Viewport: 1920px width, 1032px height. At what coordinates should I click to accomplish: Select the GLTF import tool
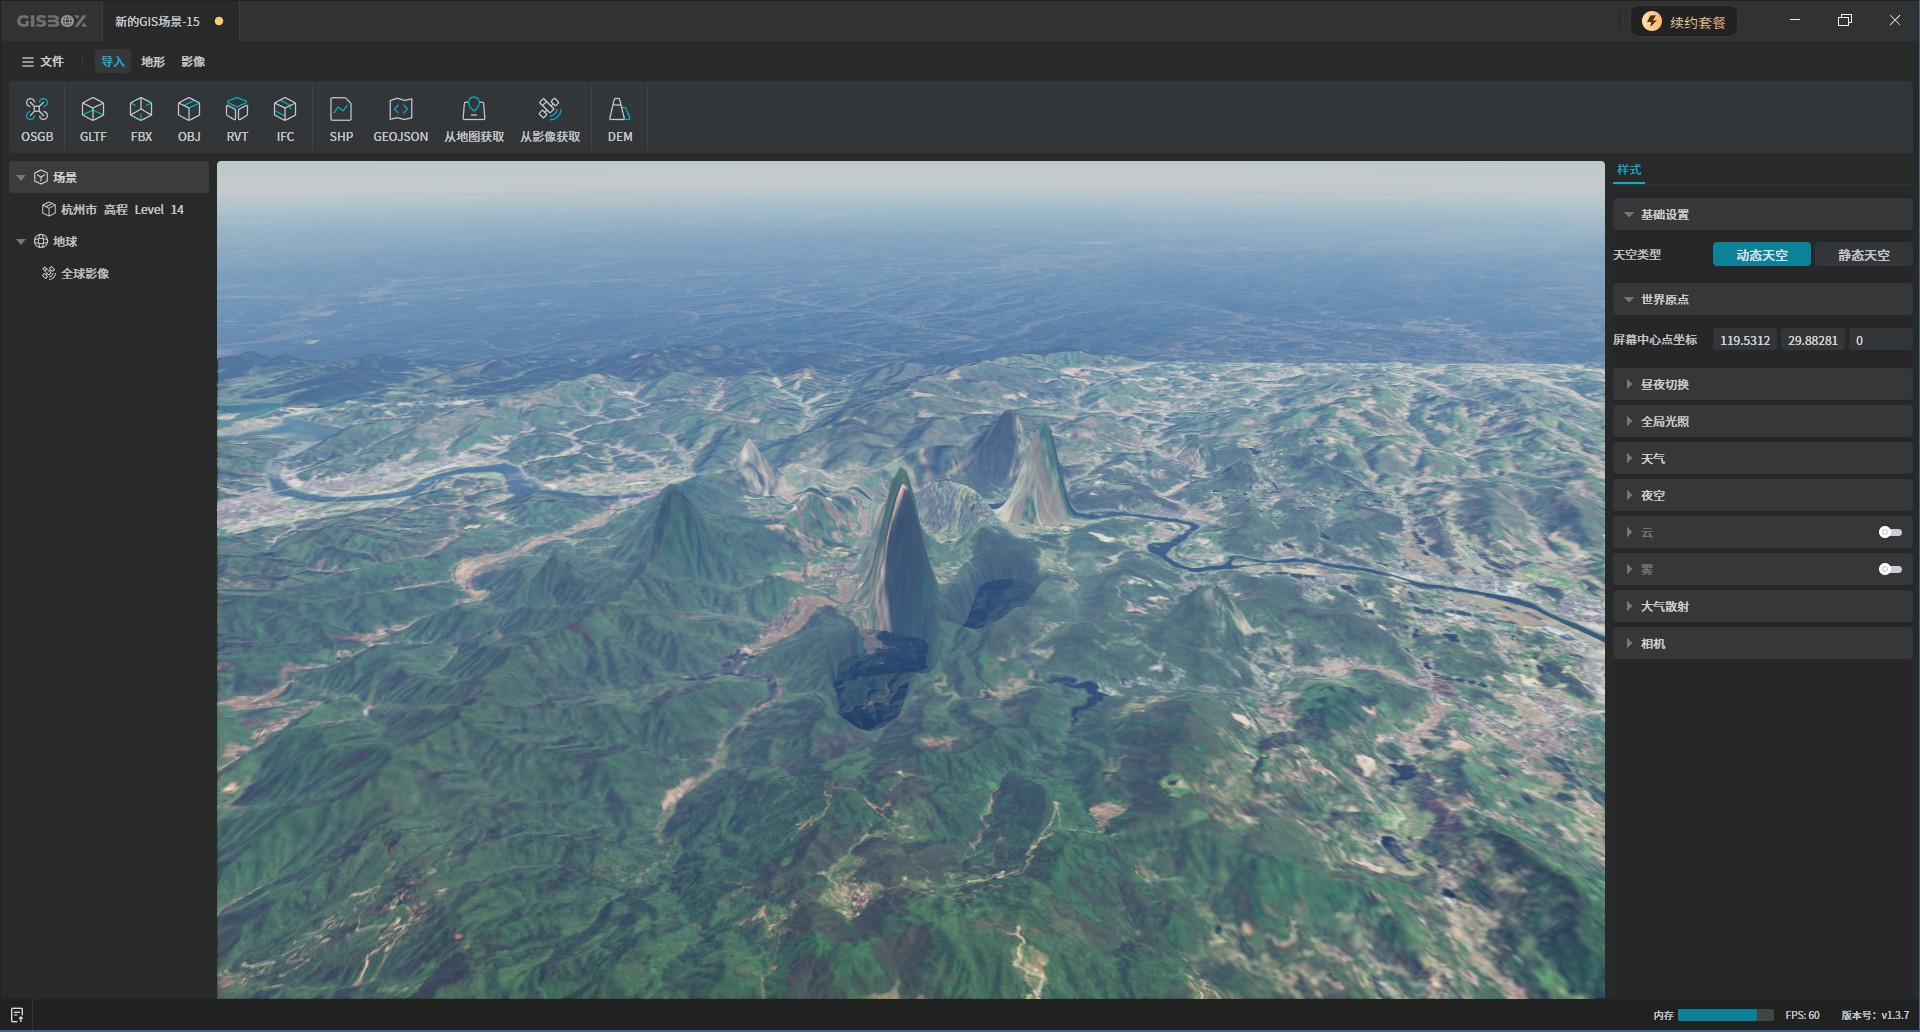point(93,118)
